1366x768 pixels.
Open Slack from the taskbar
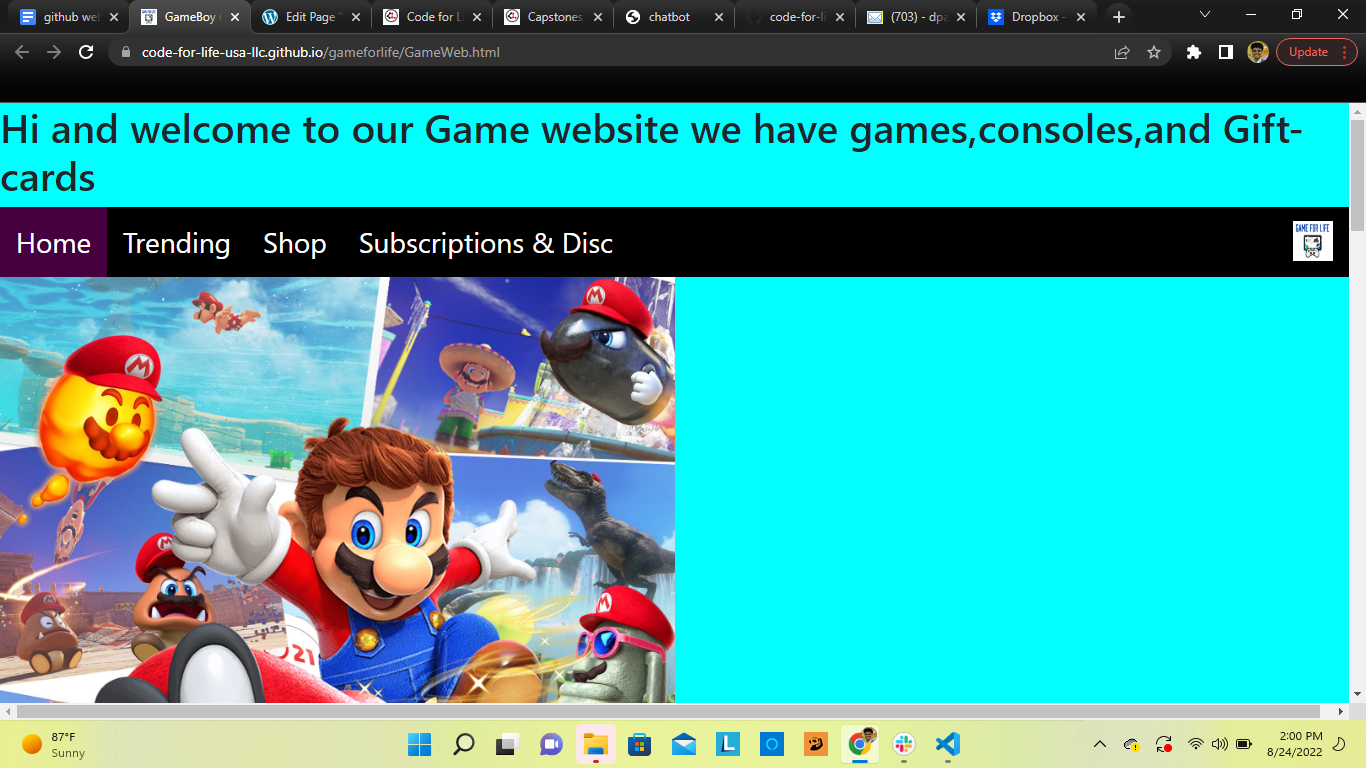(x=903, y=744)
